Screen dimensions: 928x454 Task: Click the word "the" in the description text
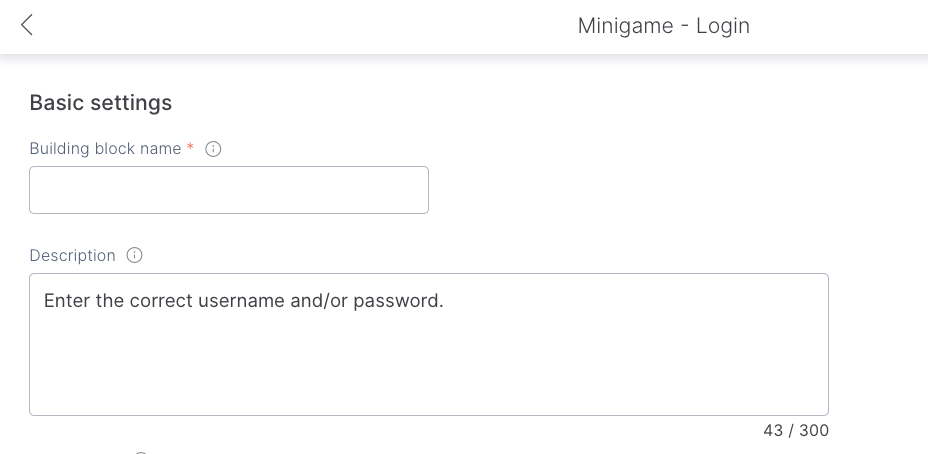point(110,301)
